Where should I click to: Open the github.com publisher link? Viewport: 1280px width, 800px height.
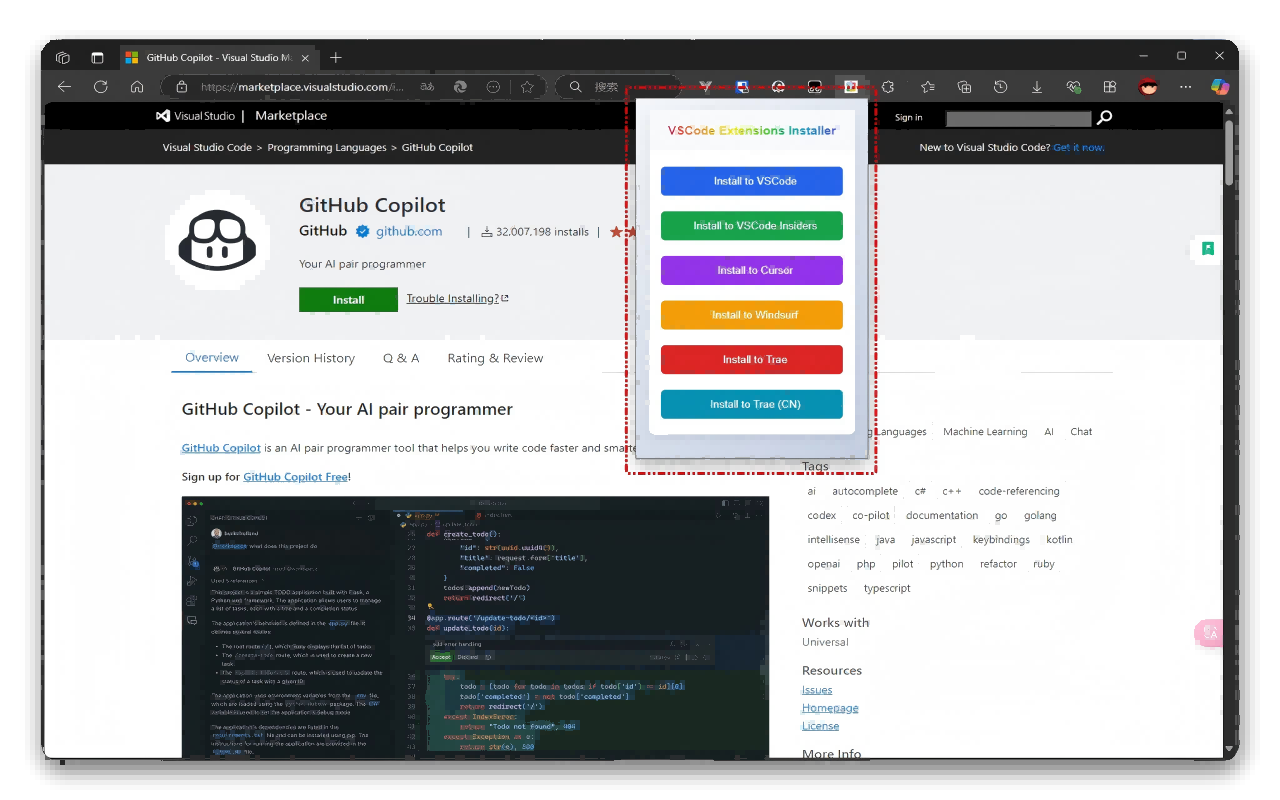click(409, 231)
